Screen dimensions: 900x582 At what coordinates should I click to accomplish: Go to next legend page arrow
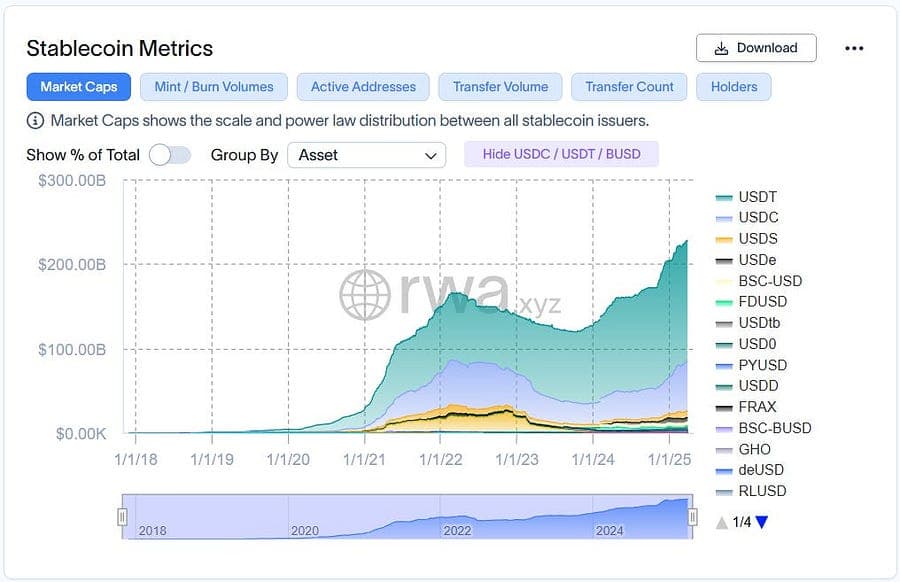pyautogui.click(x=762, y=522)
